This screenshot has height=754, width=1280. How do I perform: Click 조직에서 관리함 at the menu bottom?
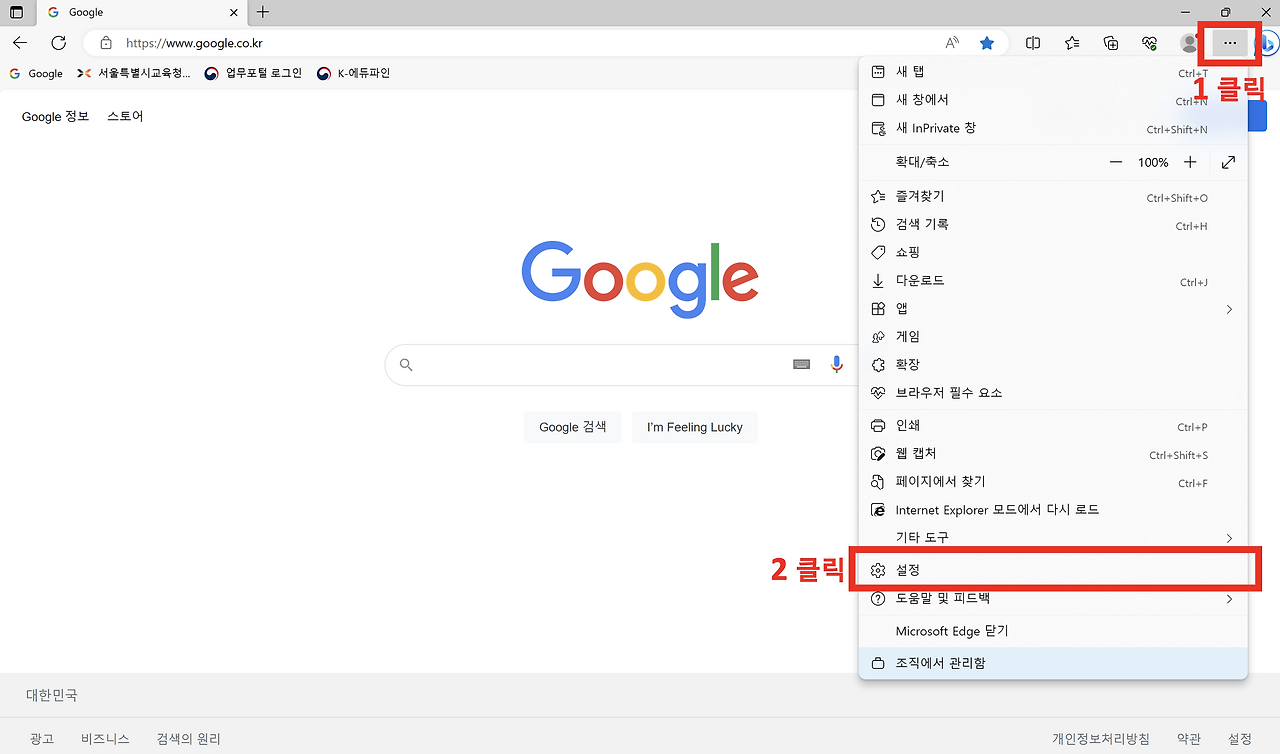click(1053, 663)
